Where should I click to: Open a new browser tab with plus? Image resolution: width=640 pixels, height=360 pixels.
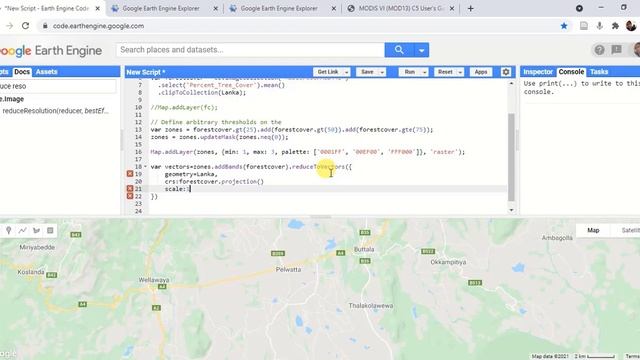tap(471, 8)
